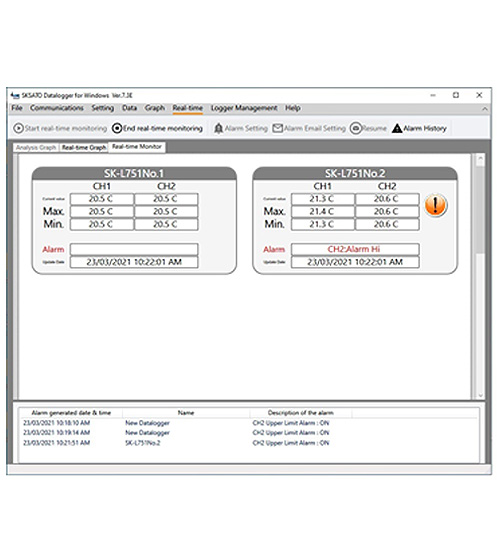Select alarm row 23/03/2021 10:19:14 AM
Viewport: 500px width, 550px height.
pyautogui.click(x=248, y=433)
